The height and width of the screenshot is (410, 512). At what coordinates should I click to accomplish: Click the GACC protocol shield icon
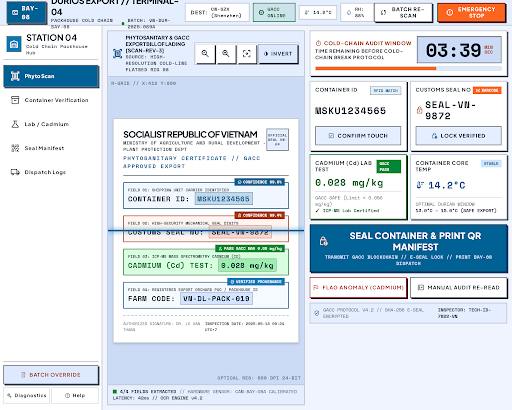click(x=317, y=313)
